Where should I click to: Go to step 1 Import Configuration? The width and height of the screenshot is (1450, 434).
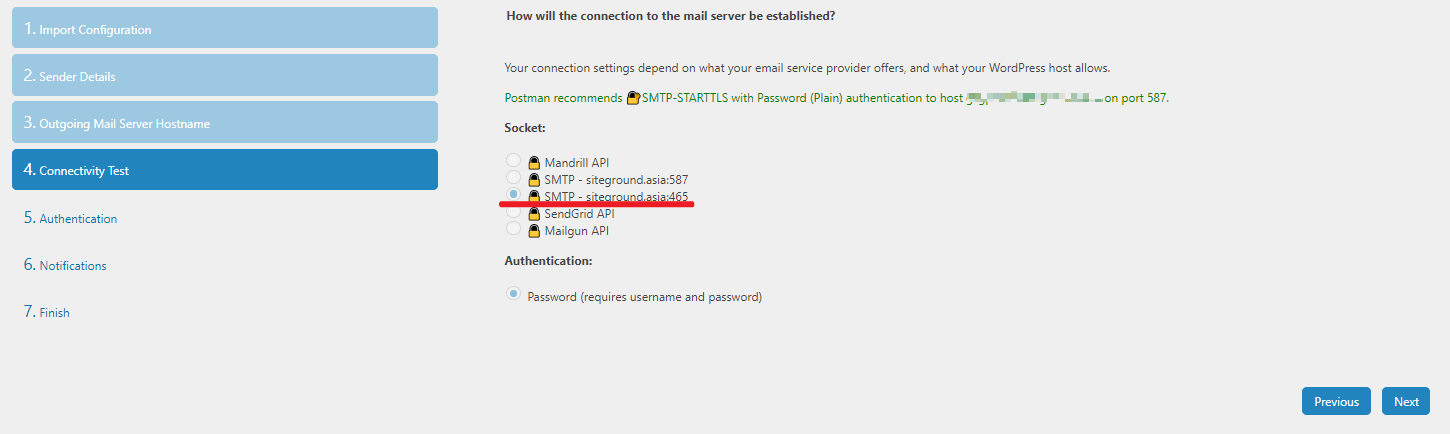pos(225,28)
